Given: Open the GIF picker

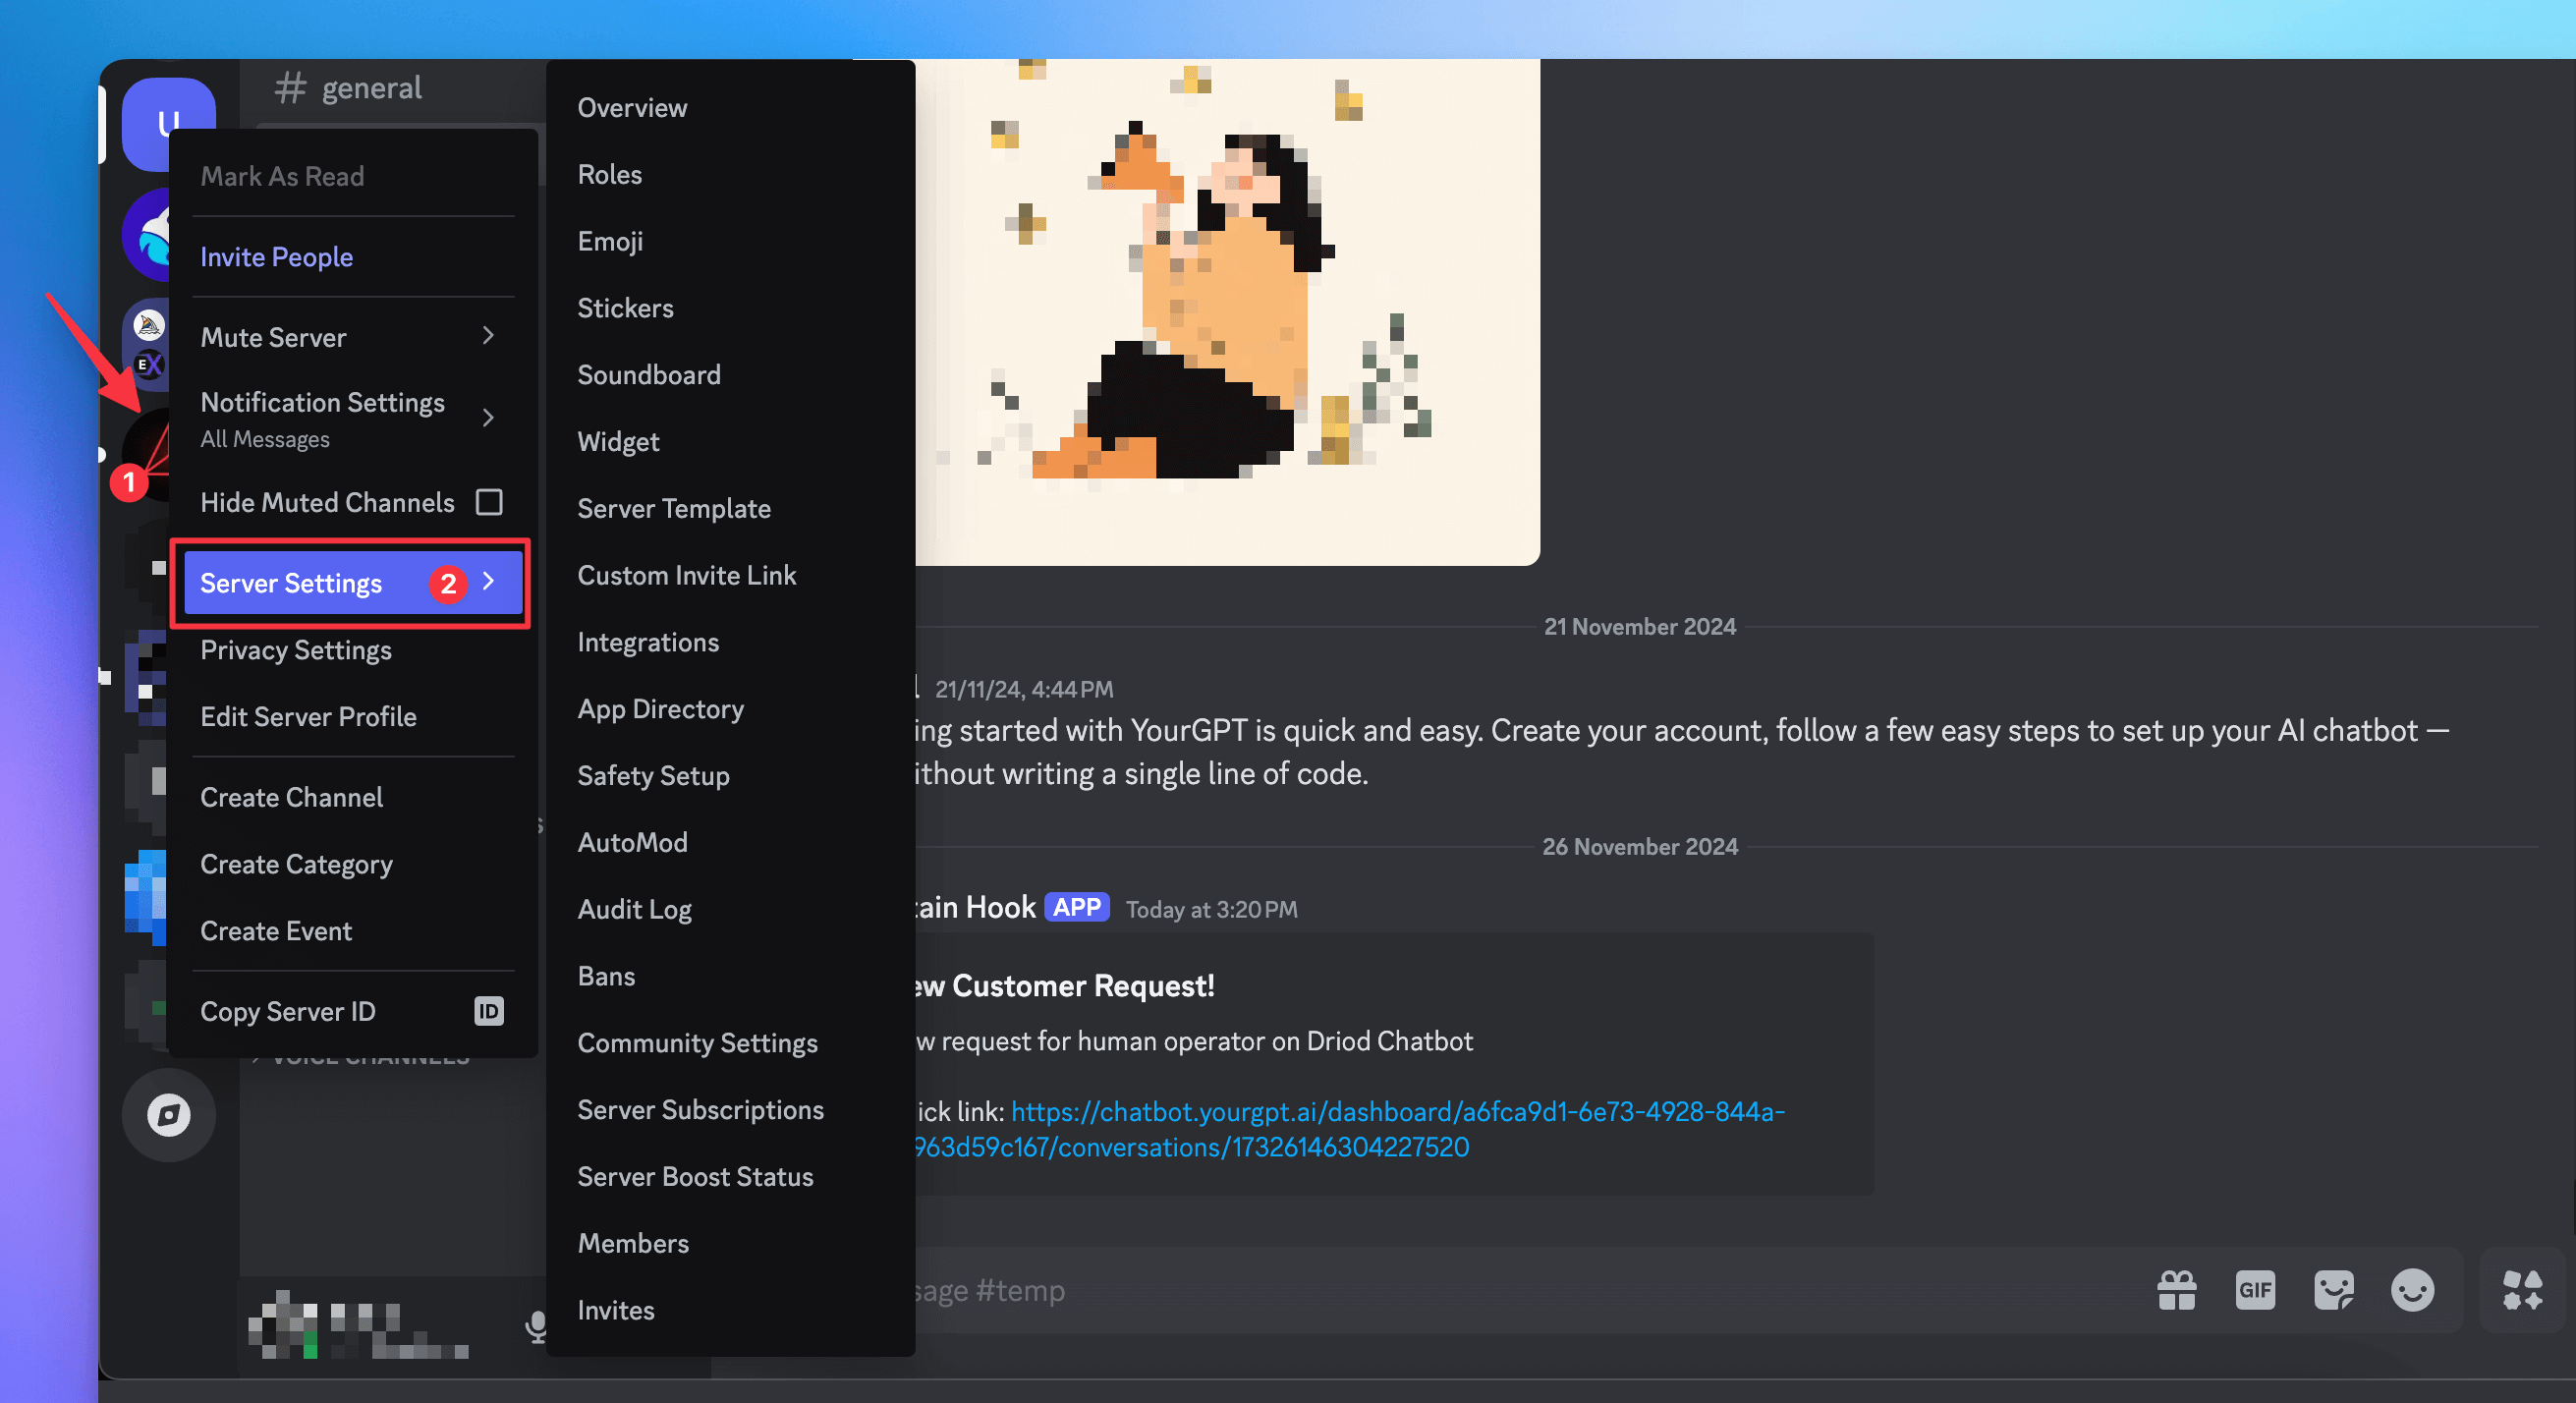Looking at the screenshot, I should tap(2254, 1289).
